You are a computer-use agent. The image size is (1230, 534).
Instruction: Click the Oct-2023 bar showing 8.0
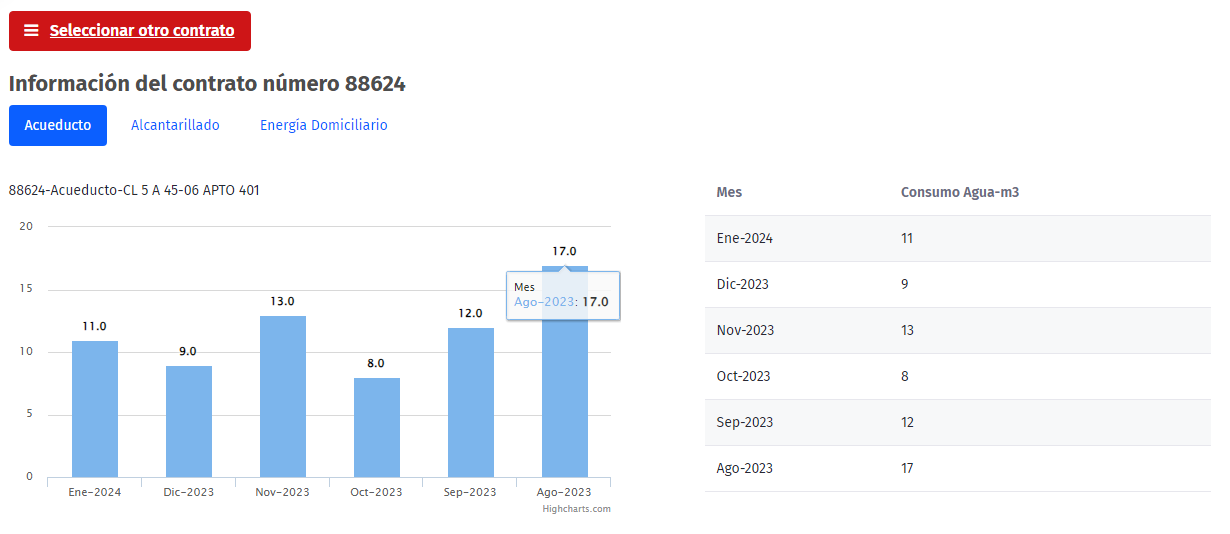pyautogui.click(x=377, y=428)
